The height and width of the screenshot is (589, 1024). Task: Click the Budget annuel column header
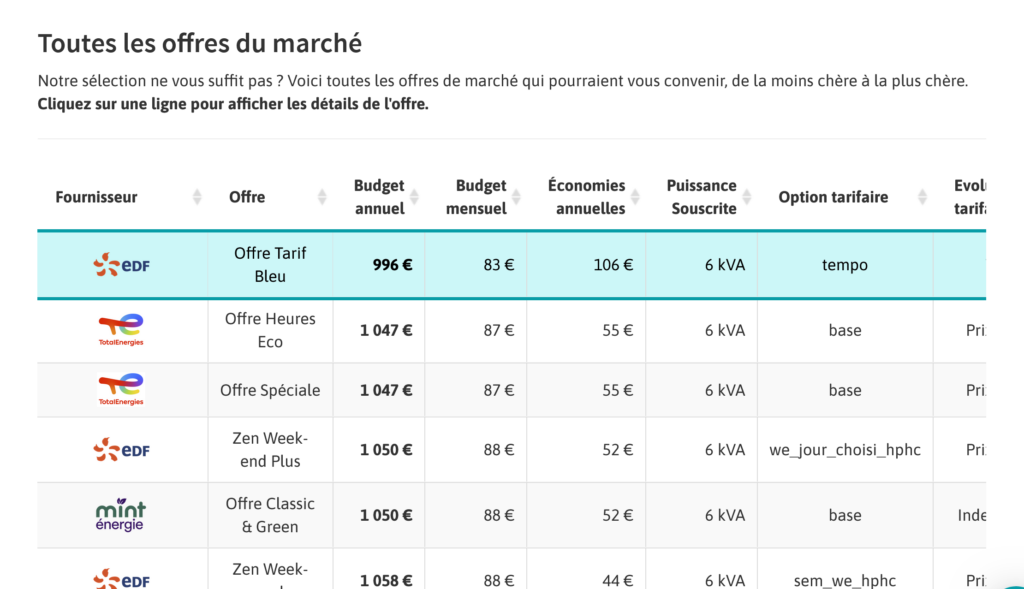point(379,197)
